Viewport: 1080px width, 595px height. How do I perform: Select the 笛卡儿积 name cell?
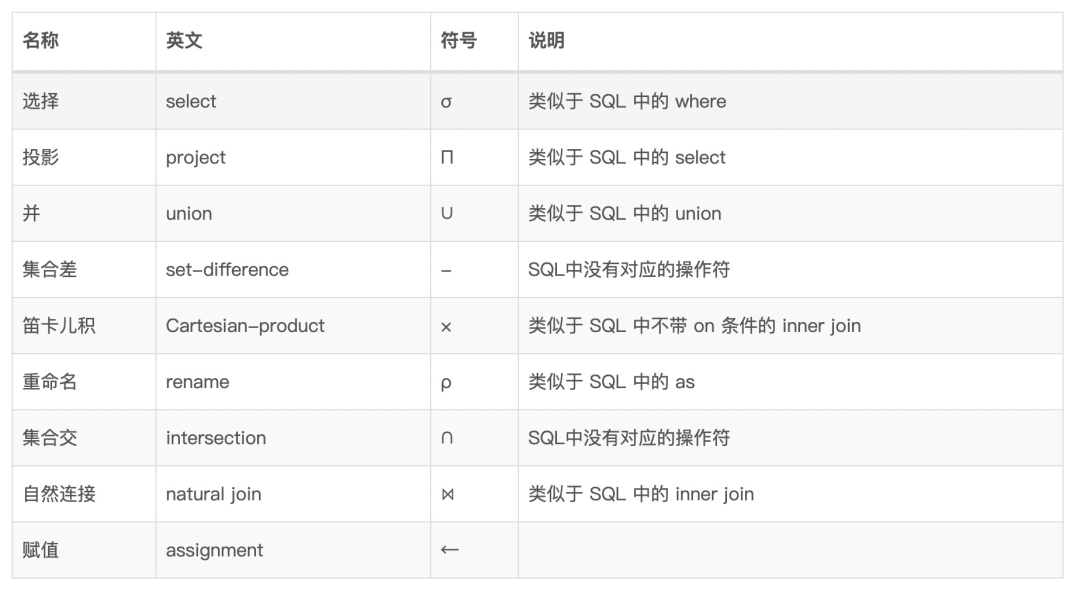[x=59, y=326]
